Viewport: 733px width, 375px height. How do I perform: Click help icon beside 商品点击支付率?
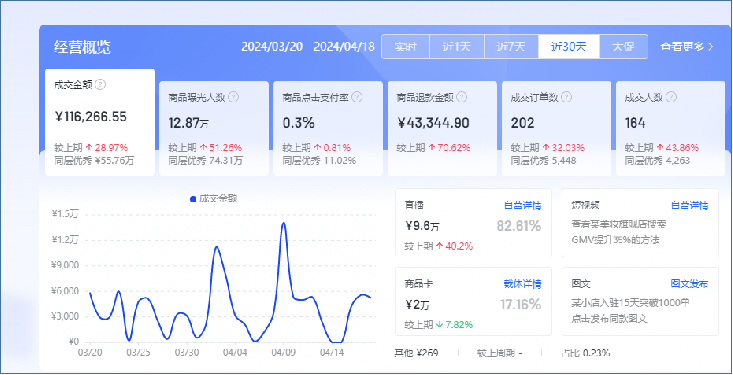[357, 97]
